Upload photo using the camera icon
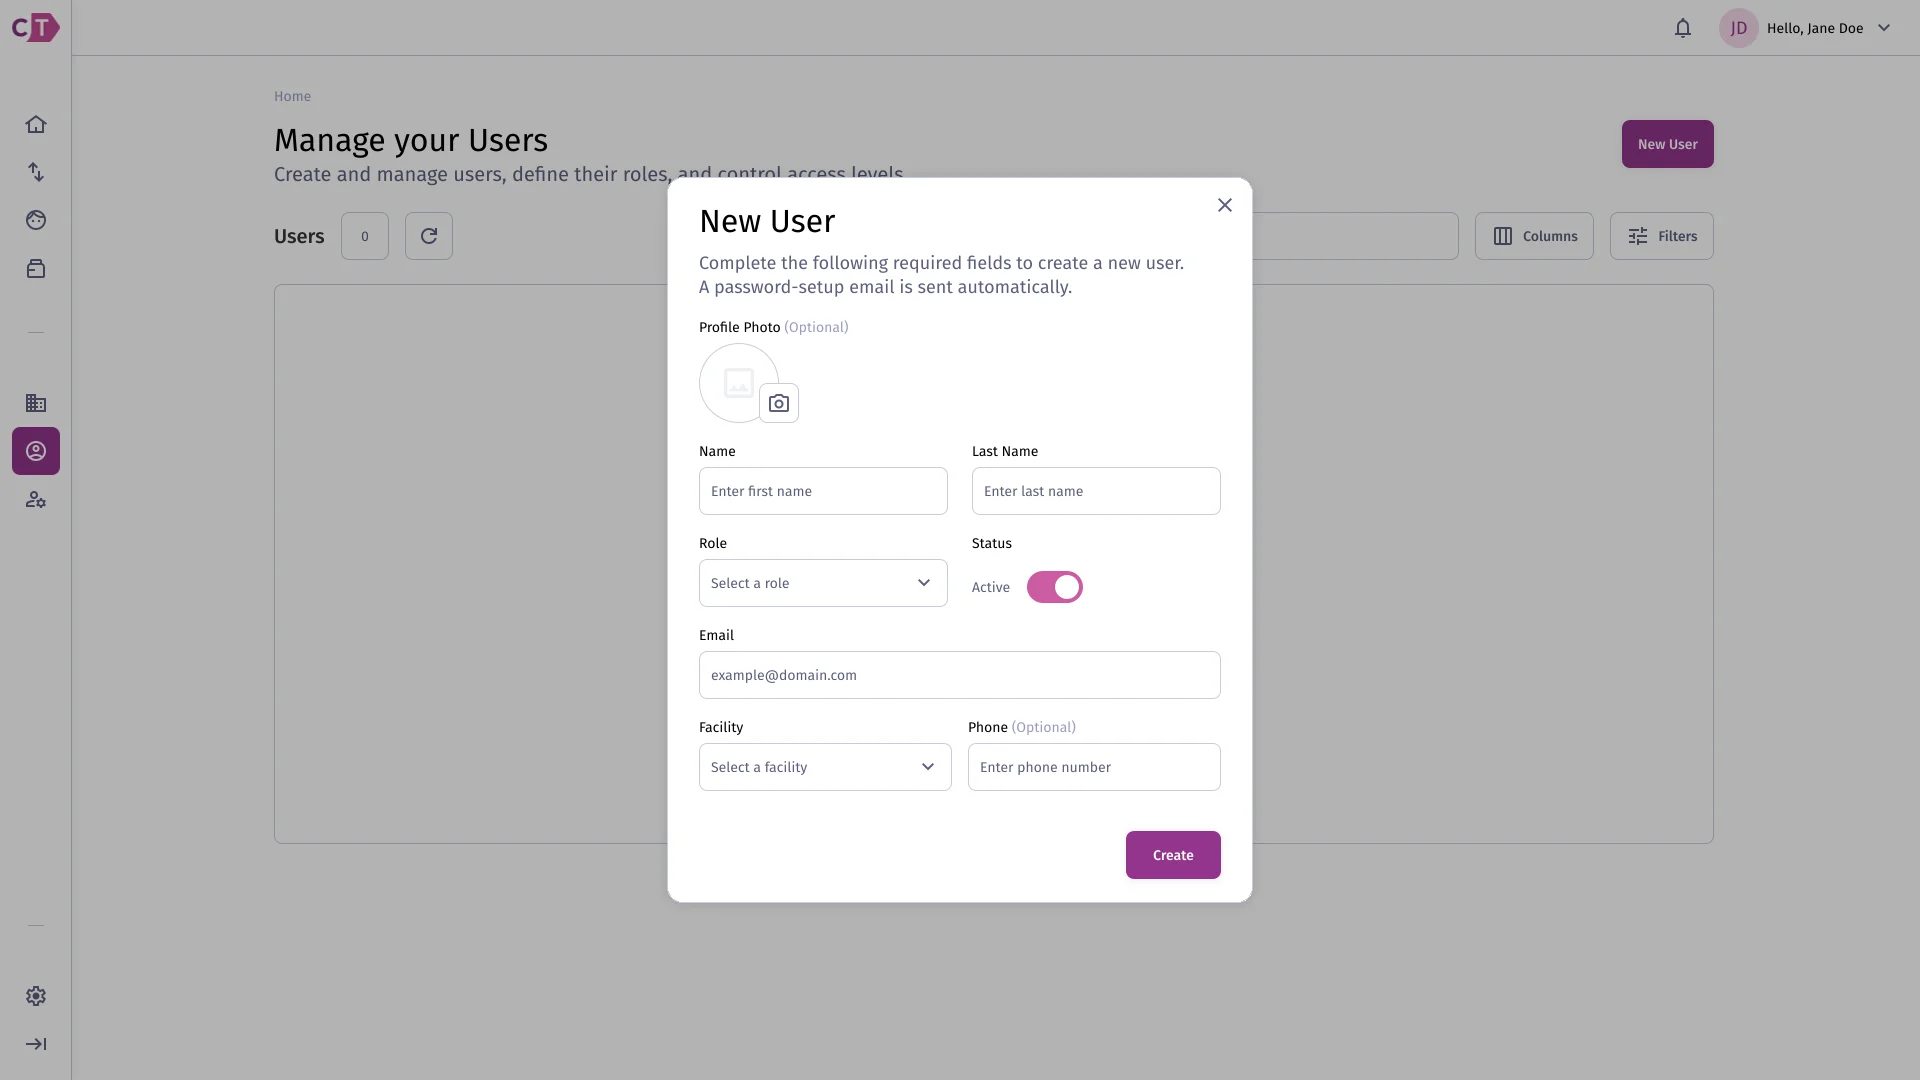The height and width of the screenshot is (1080, 1920). [x=779, y=403]
